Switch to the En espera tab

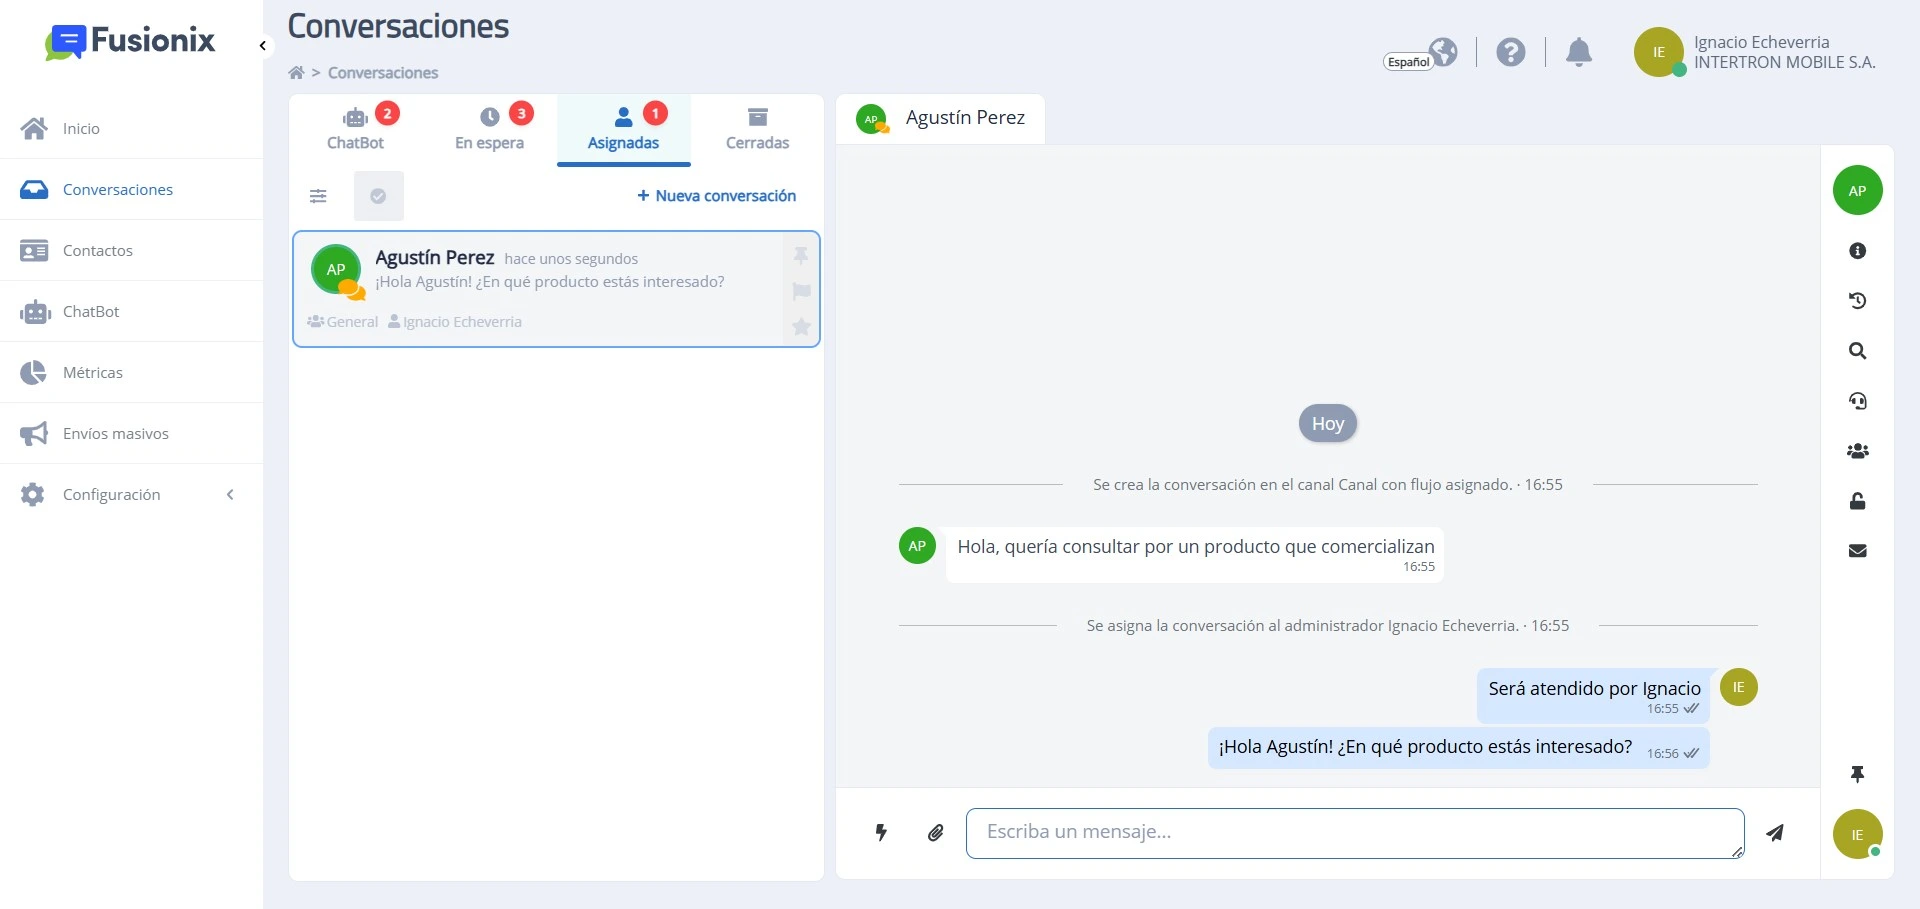tap(490, 130)
